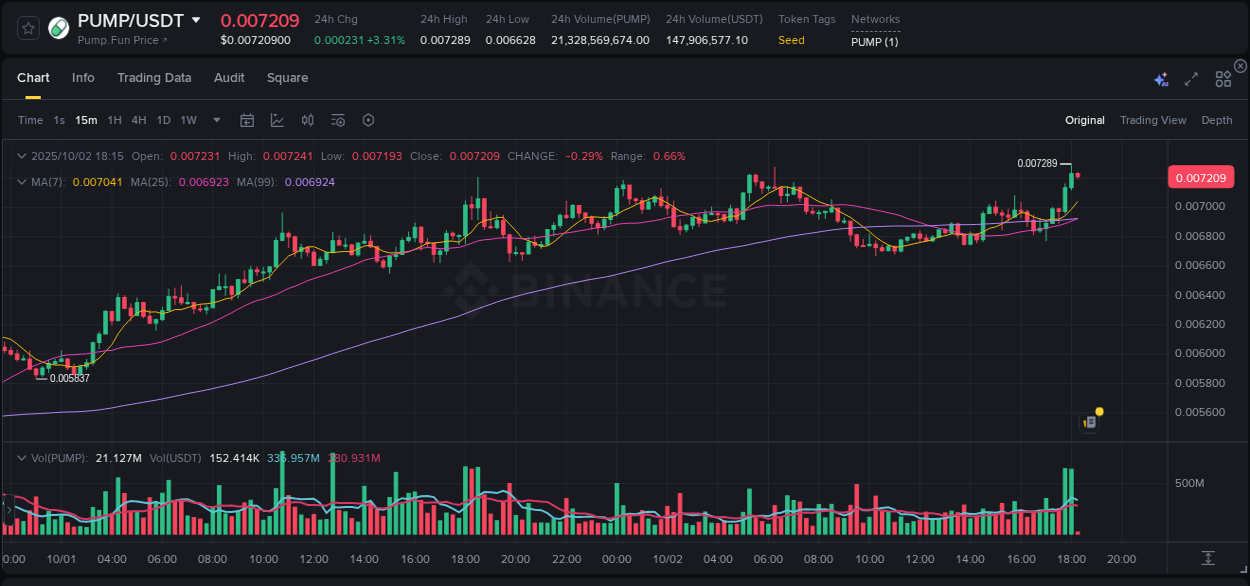1250x586 pixels.
Task: Star PUMP/USDT as a favorite
Action: [27, 28]
